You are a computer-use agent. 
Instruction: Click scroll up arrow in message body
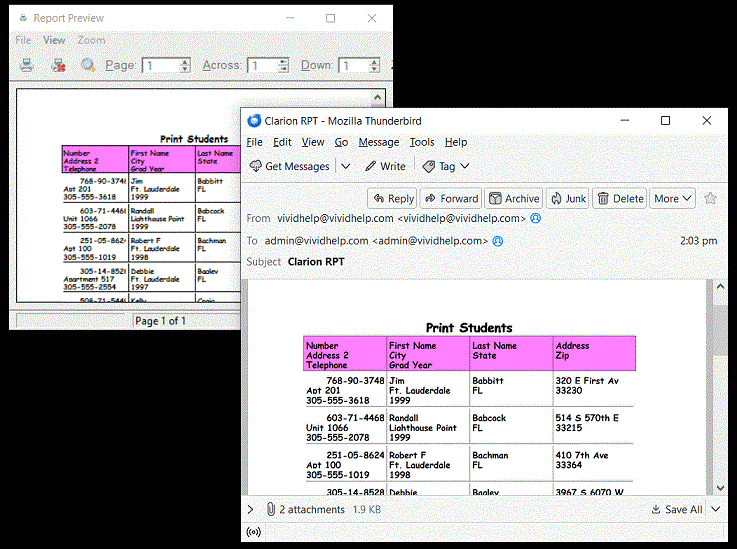point(721,286)
